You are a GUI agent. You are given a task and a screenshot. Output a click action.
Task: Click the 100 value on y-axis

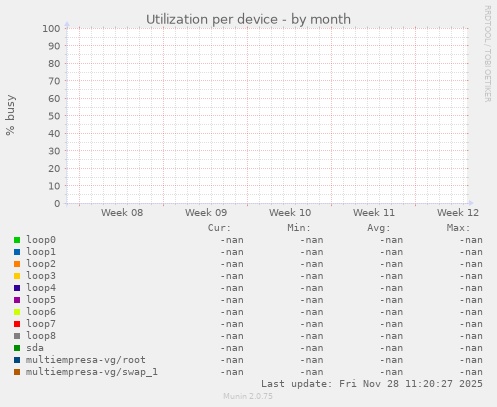pyautogui.click(x=51, y=29)
